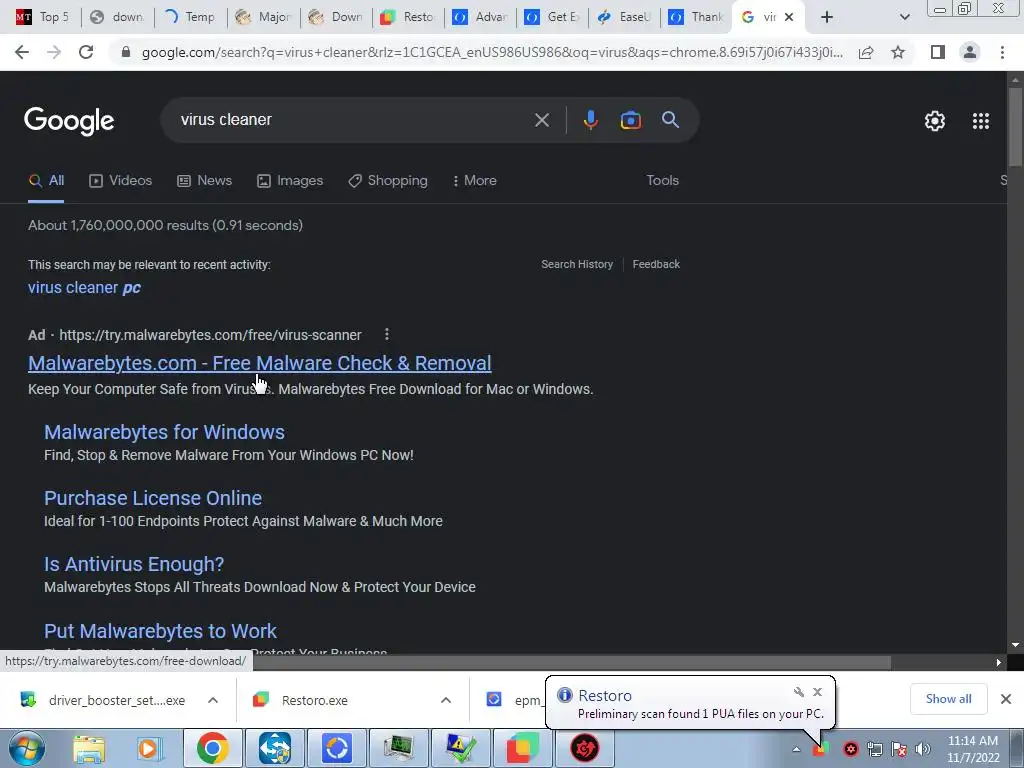Share this page from the address bar
1024x768 pixels.
[866, 53]
